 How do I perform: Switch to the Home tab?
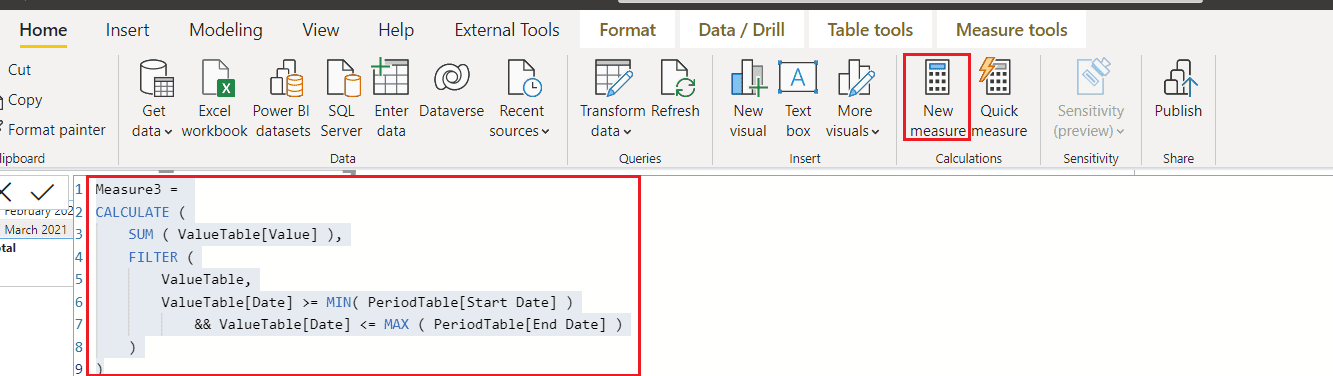click(x=43, y=30)
